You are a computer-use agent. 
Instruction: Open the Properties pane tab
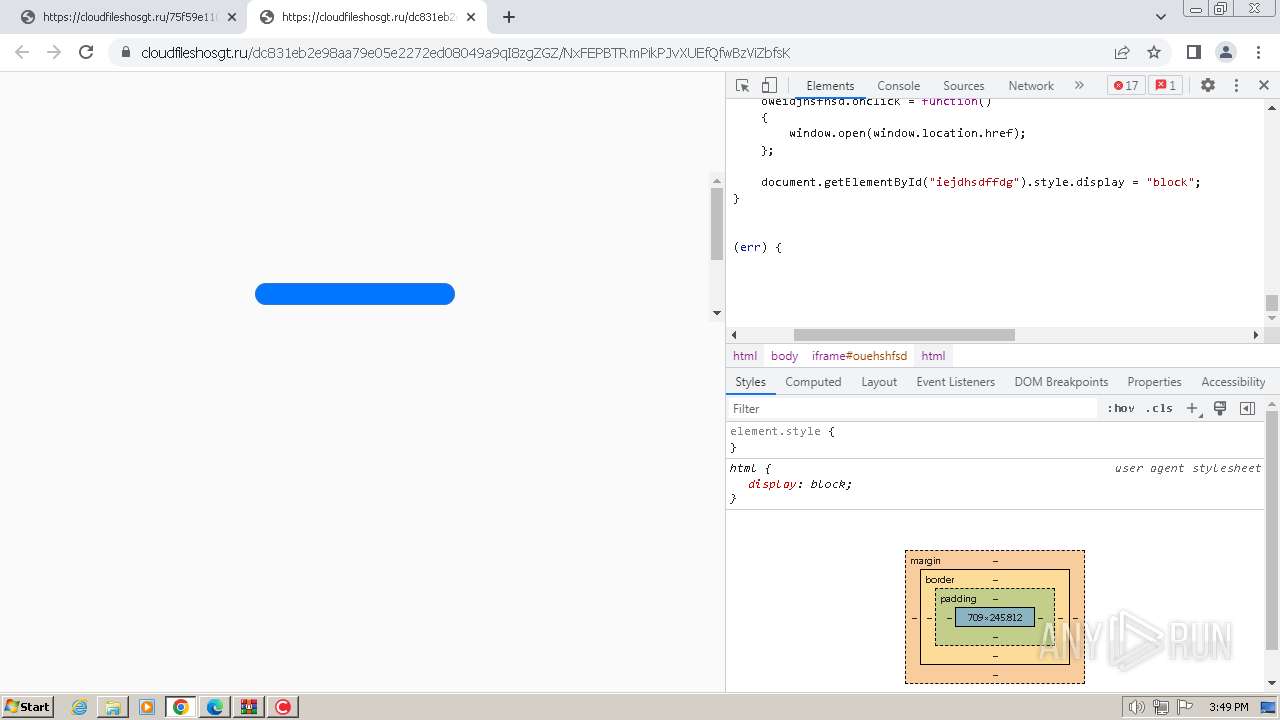click(1154, 382)
